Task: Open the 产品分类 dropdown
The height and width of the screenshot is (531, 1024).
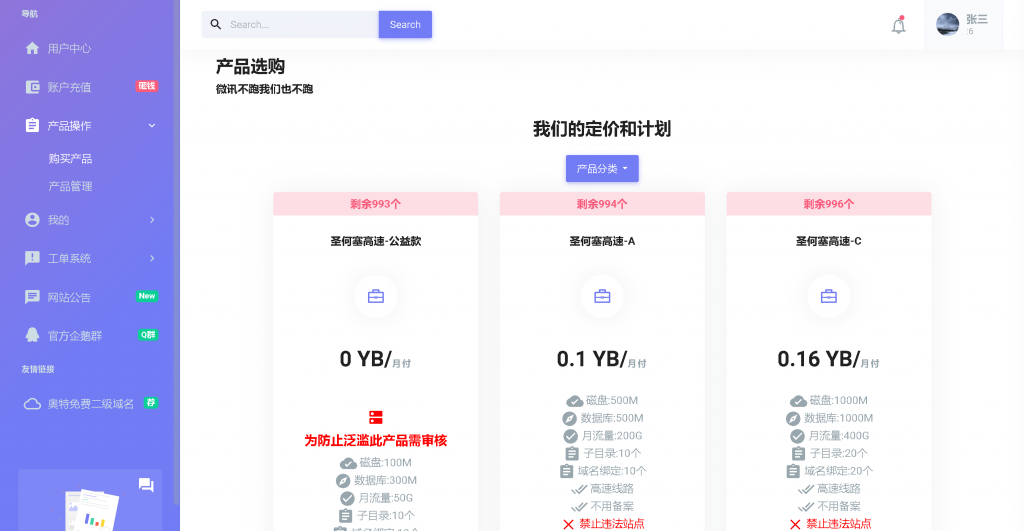Action: point(602,169)
